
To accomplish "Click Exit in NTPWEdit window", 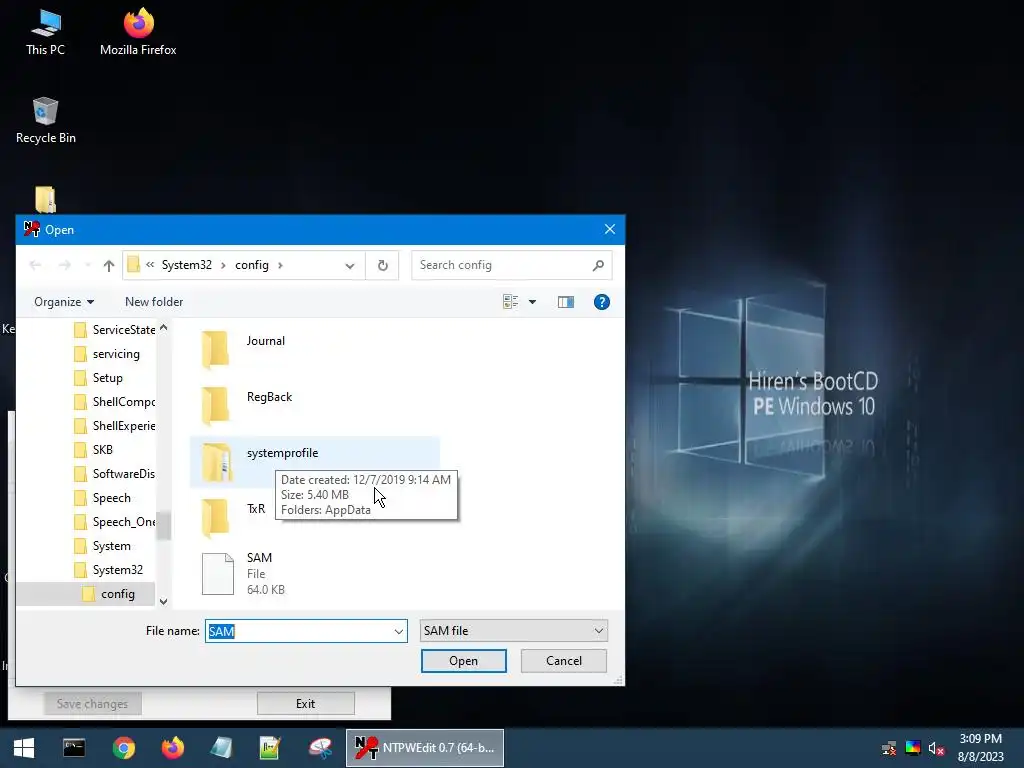I will coord(306,703).
